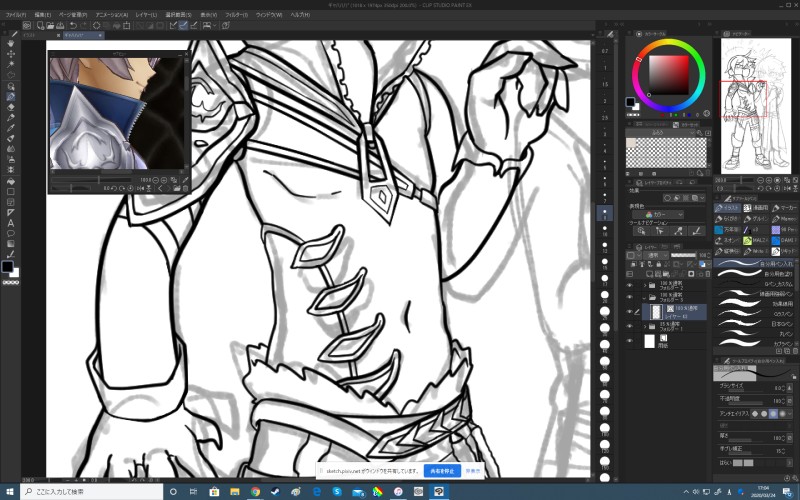
Task: Select the Auto select magic wand tool
Action: coord(10,65)
